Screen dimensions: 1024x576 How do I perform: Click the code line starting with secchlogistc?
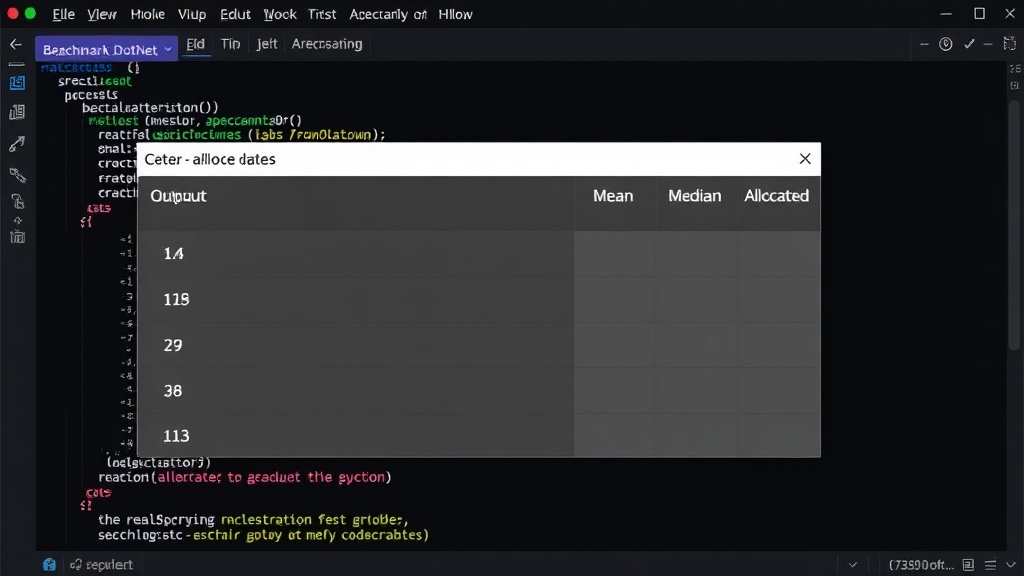coord(263,535)
